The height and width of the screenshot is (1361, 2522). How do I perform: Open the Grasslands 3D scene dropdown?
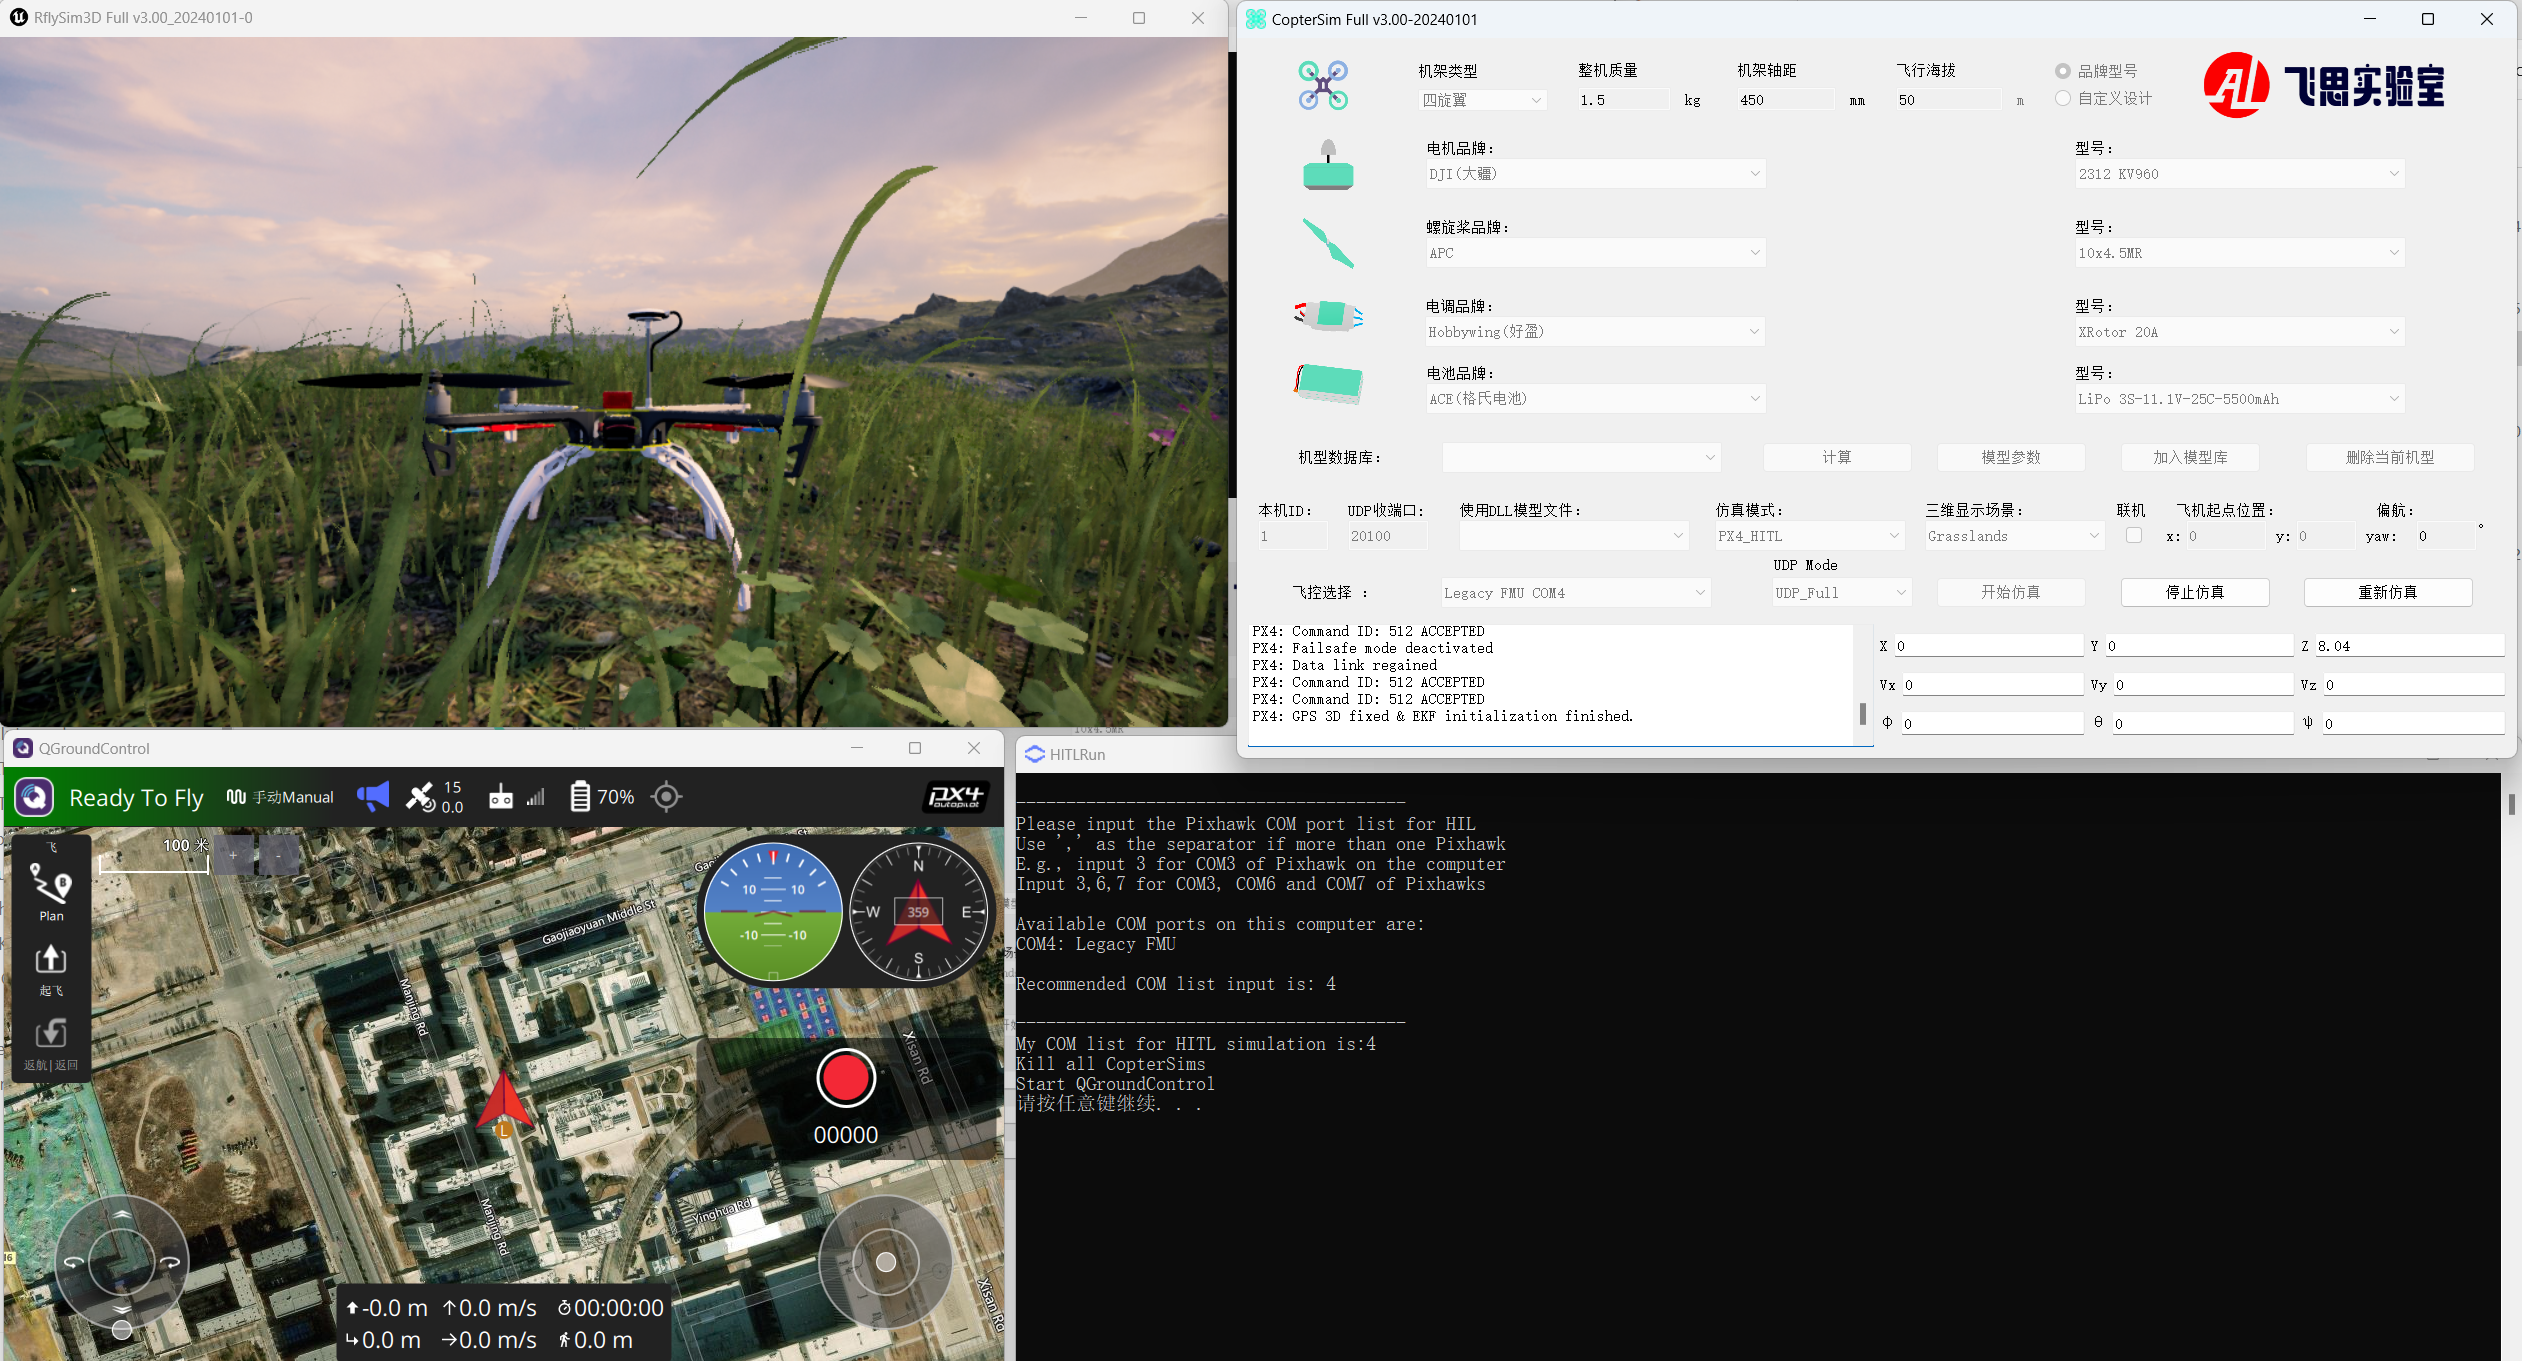tap(2013, 536)
